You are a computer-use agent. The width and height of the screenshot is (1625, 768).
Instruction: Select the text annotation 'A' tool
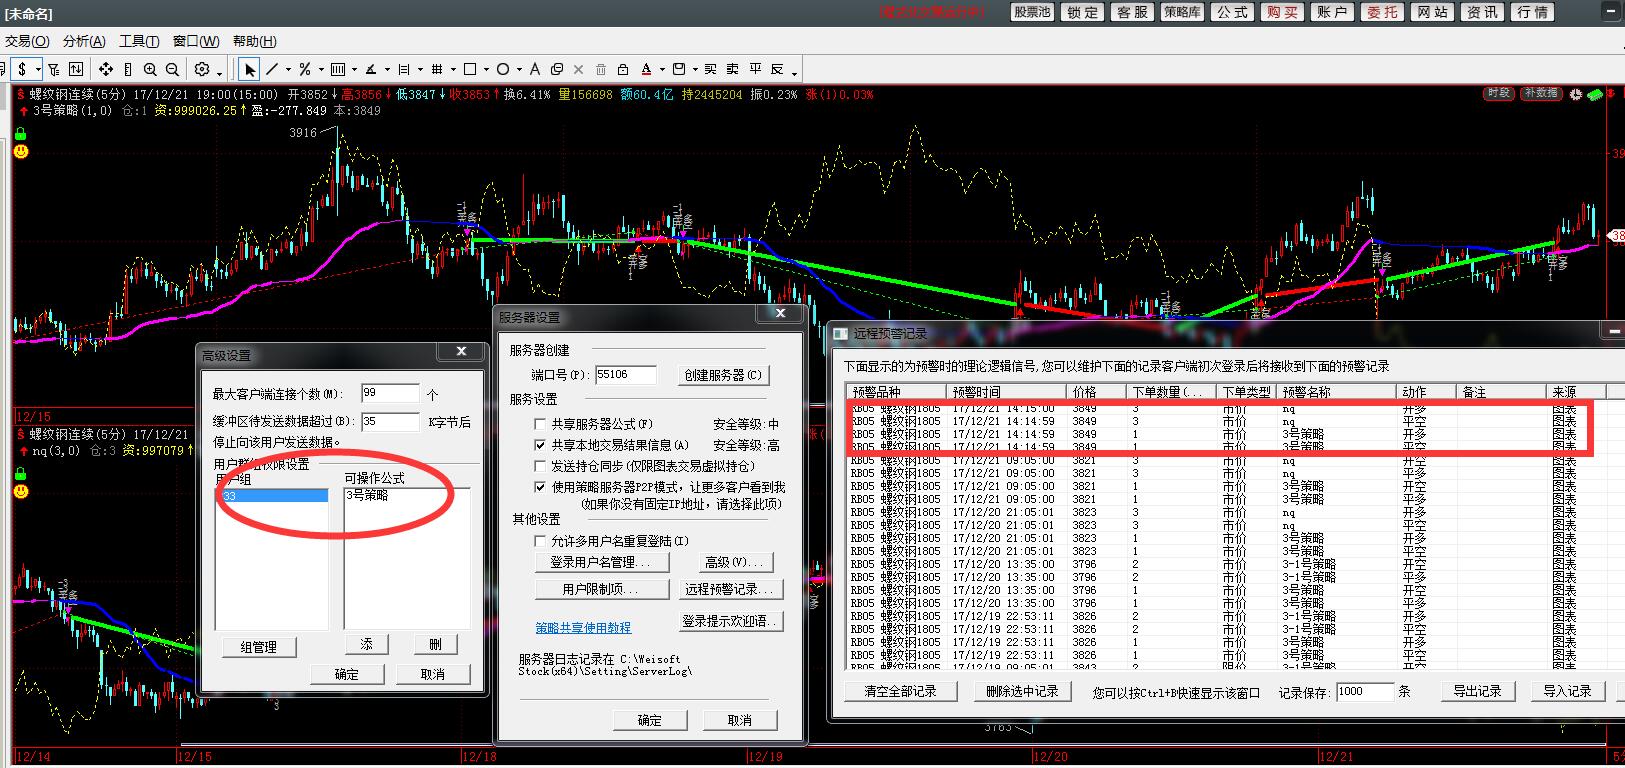pyautogui.click(x=535, y=69)
